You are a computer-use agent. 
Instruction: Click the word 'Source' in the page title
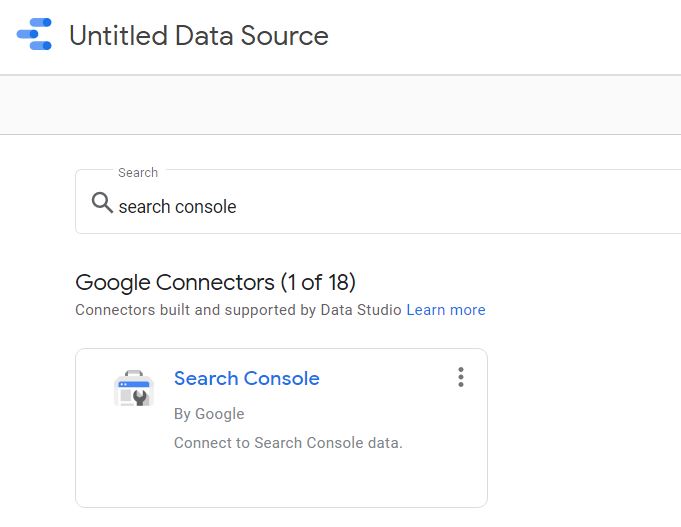[284, 35]
